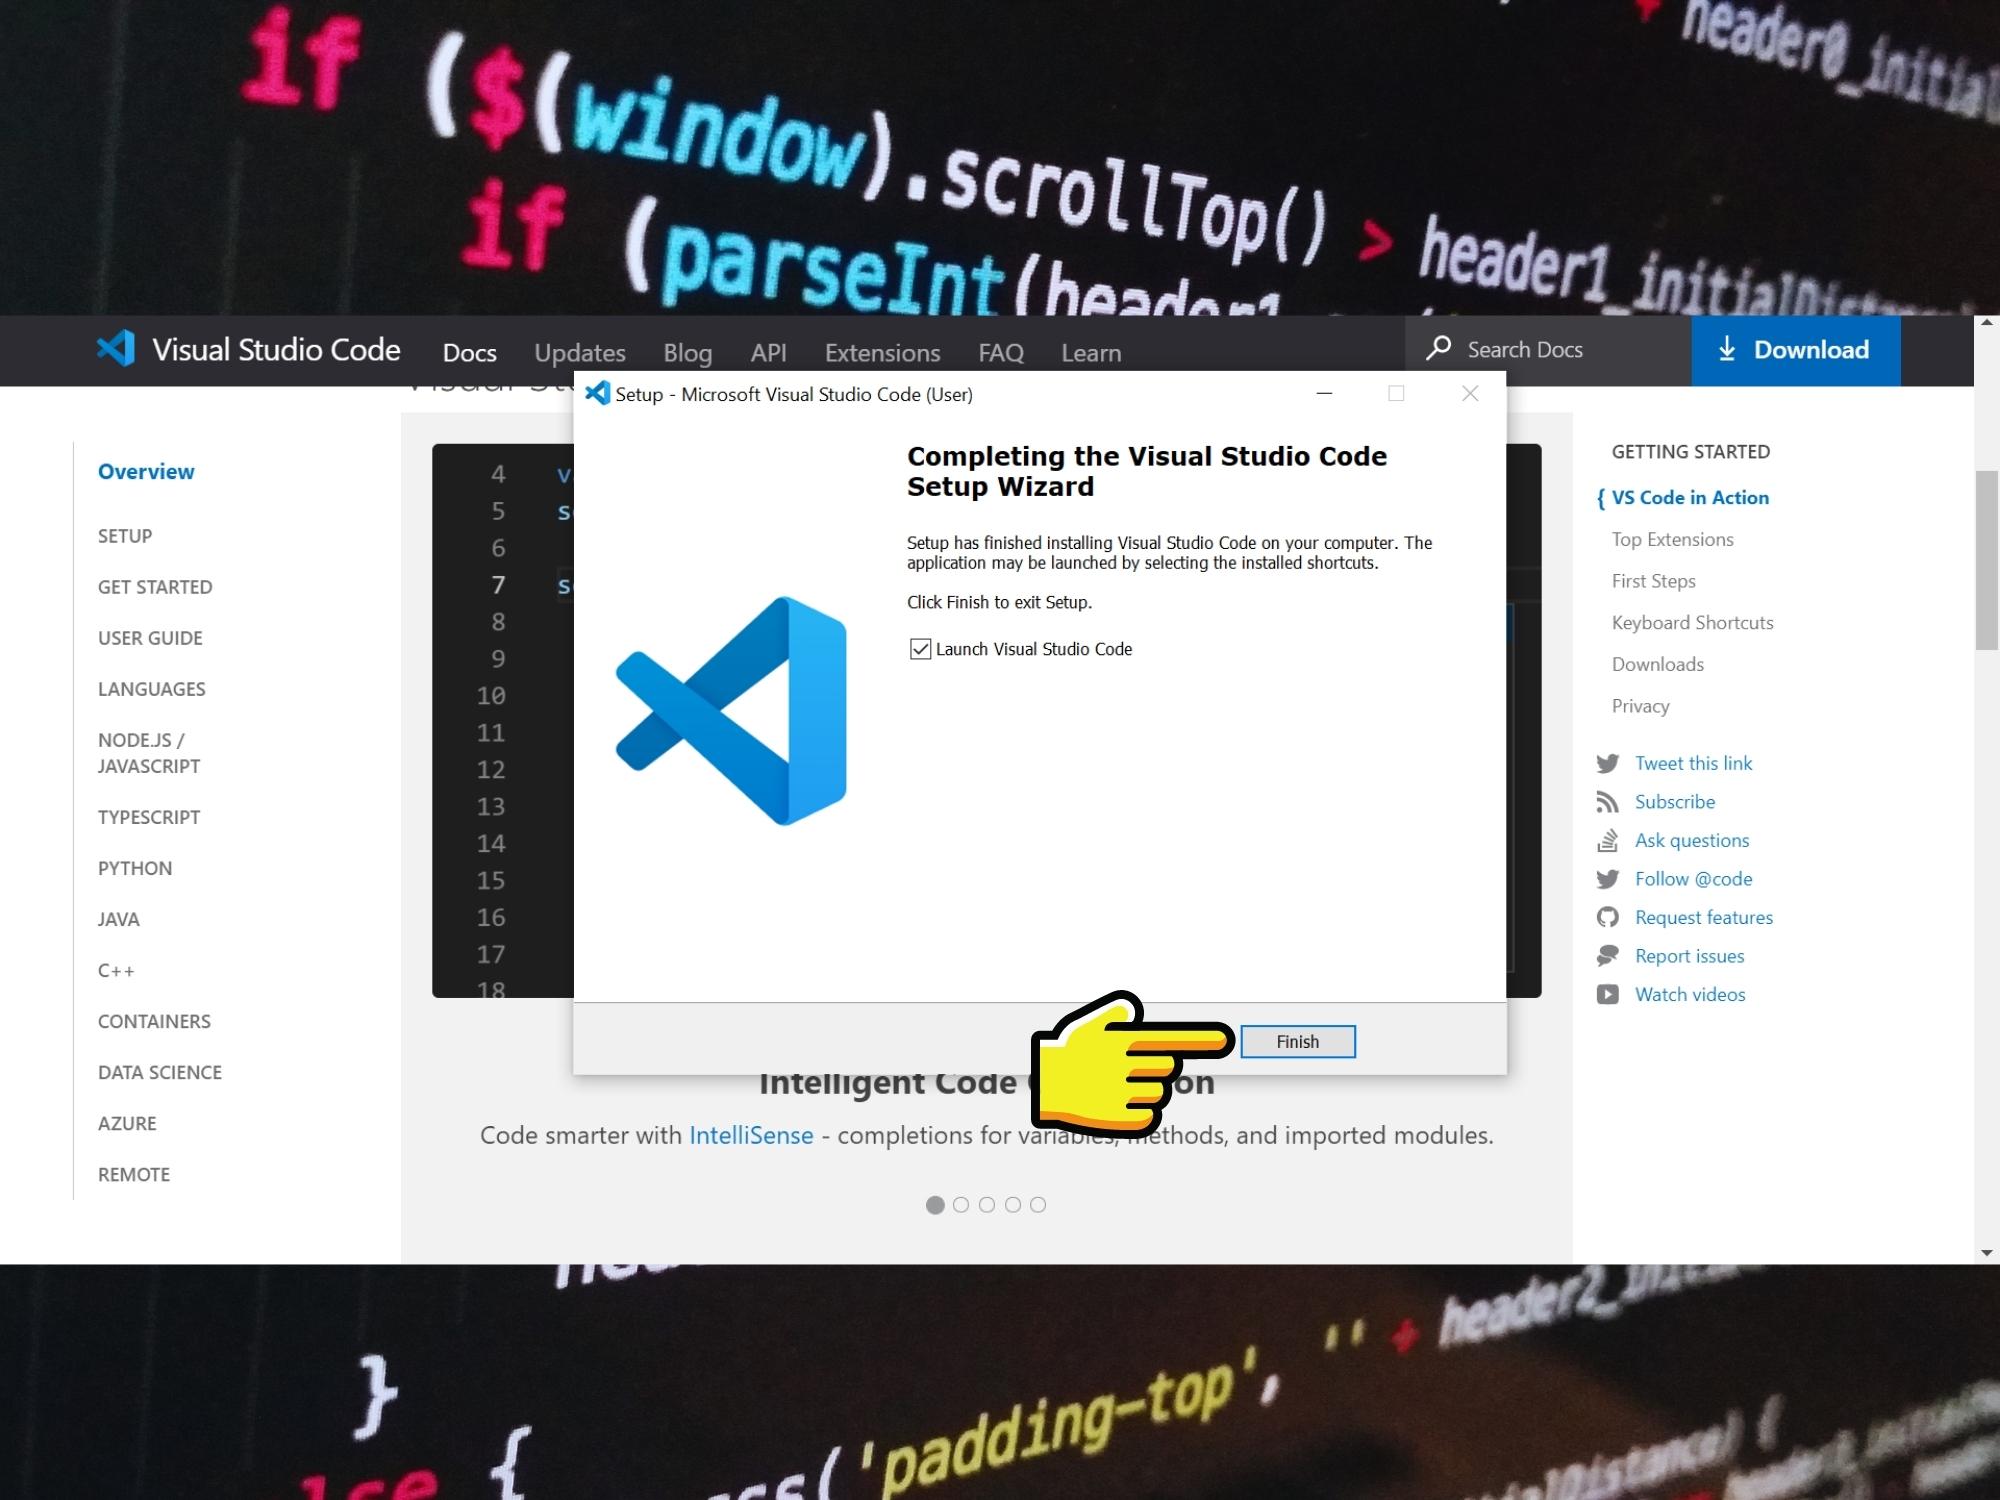Jump to Top Extensions section
Image resolution: width=2000 pixels, height=1500 pixels.
(1673, 539)
